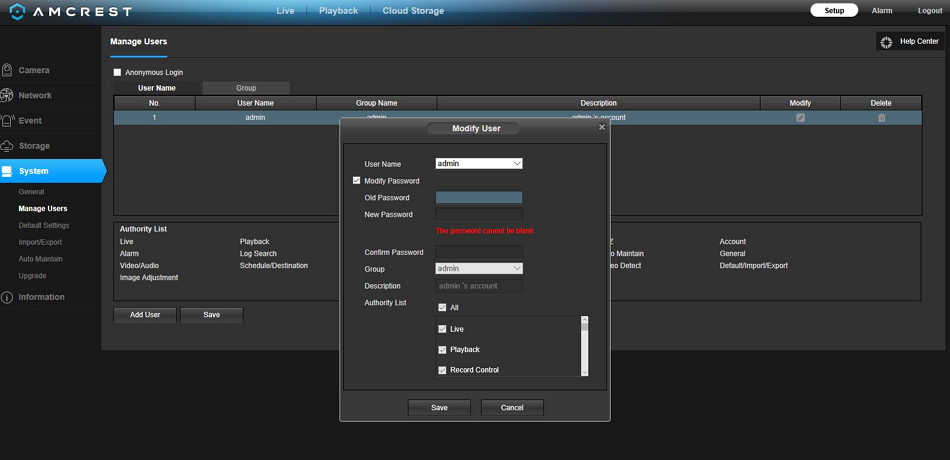Toggle the All authority checkbox
The image size is (950, 460).
[x=442, y=307]
